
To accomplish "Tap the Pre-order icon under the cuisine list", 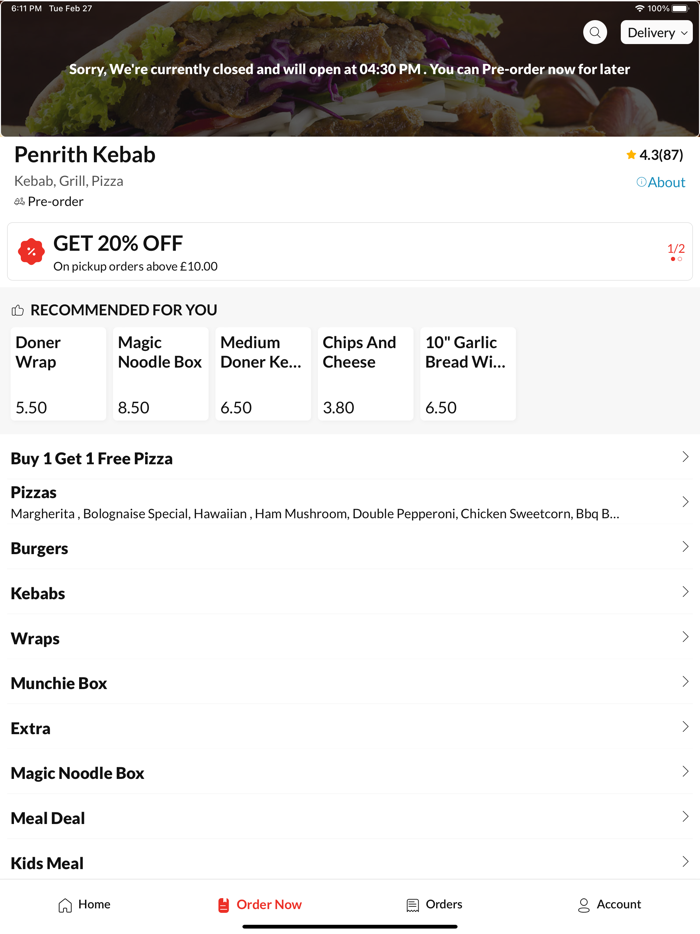I will pos(18,201).
